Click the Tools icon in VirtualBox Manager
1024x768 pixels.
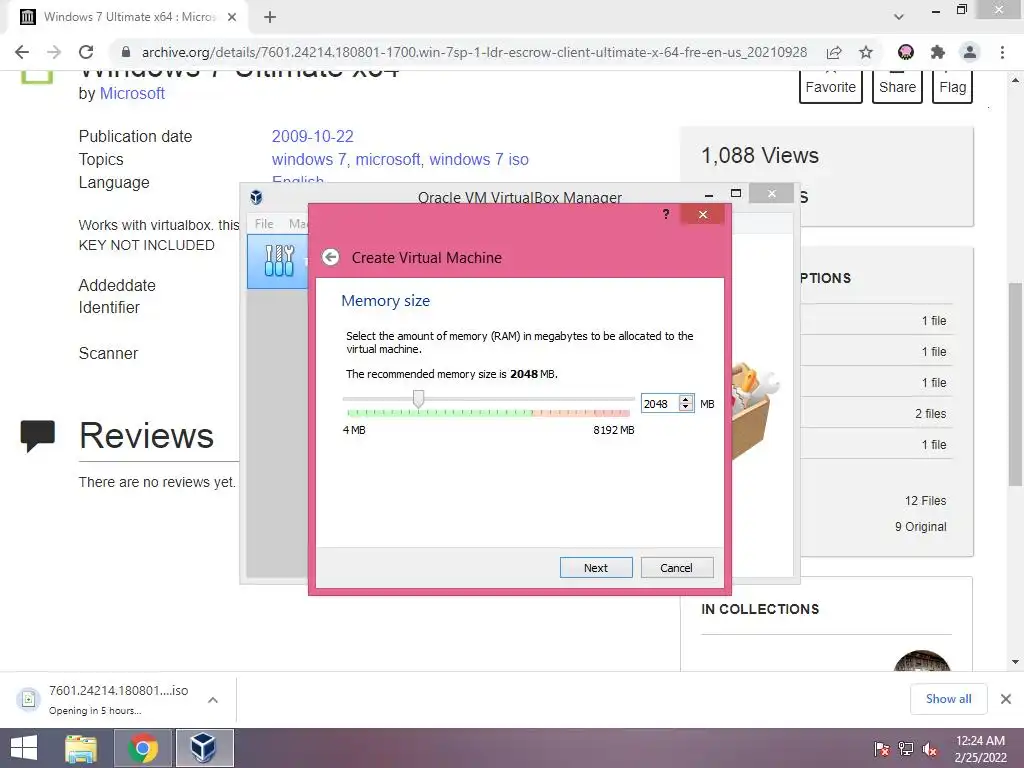coord(279,261)
